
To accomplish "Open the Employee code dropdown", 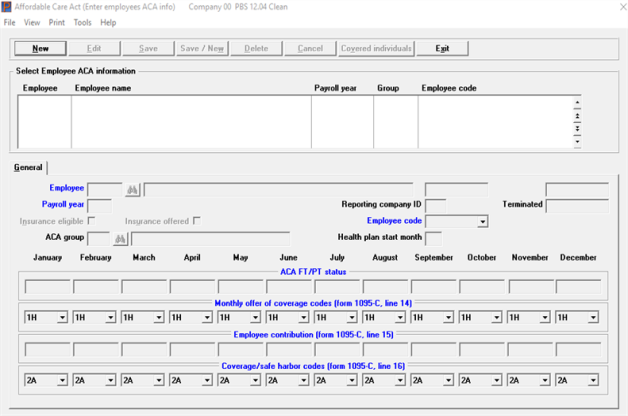I will tap(483, 221).
